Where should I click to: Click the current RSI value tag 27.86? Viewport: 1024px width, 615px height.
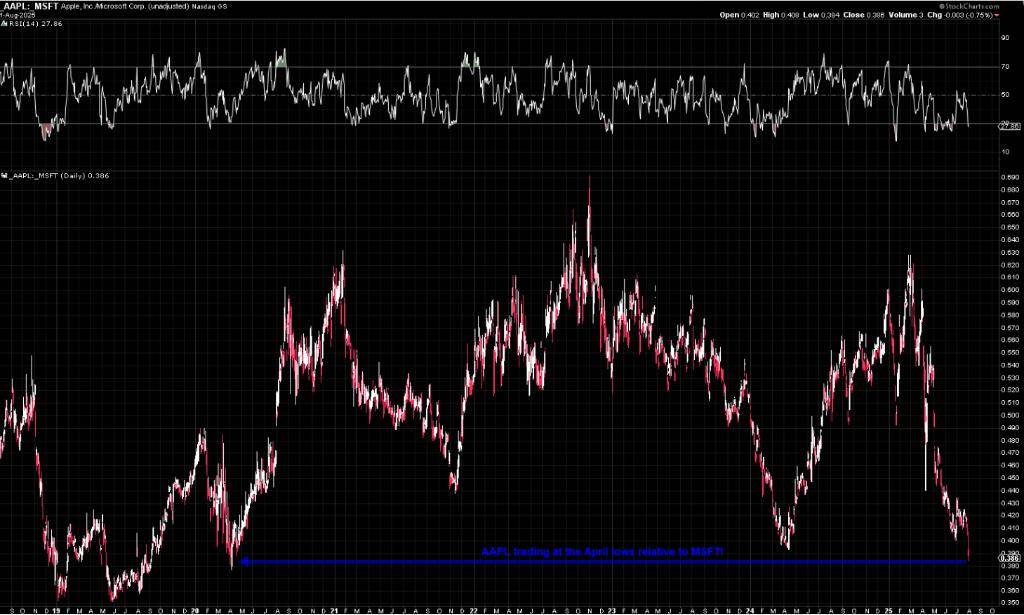[1008, 125]
